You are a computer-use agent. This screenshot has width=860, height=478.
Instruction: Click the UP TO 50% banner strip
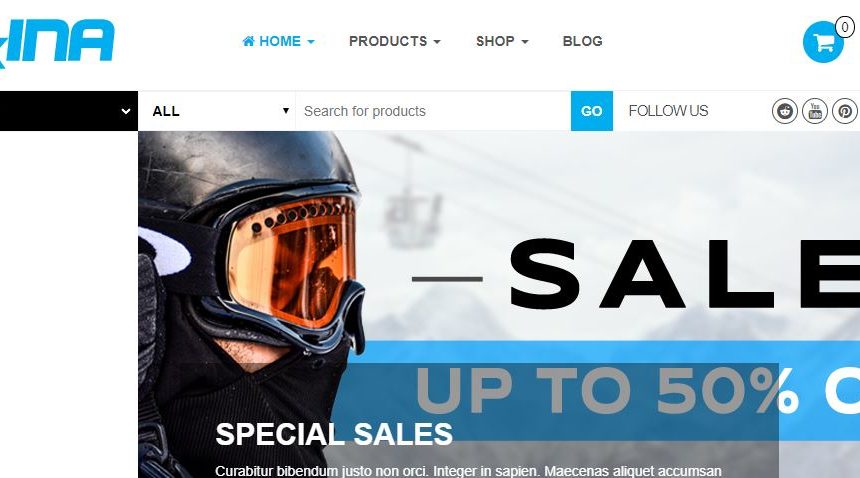603,390
